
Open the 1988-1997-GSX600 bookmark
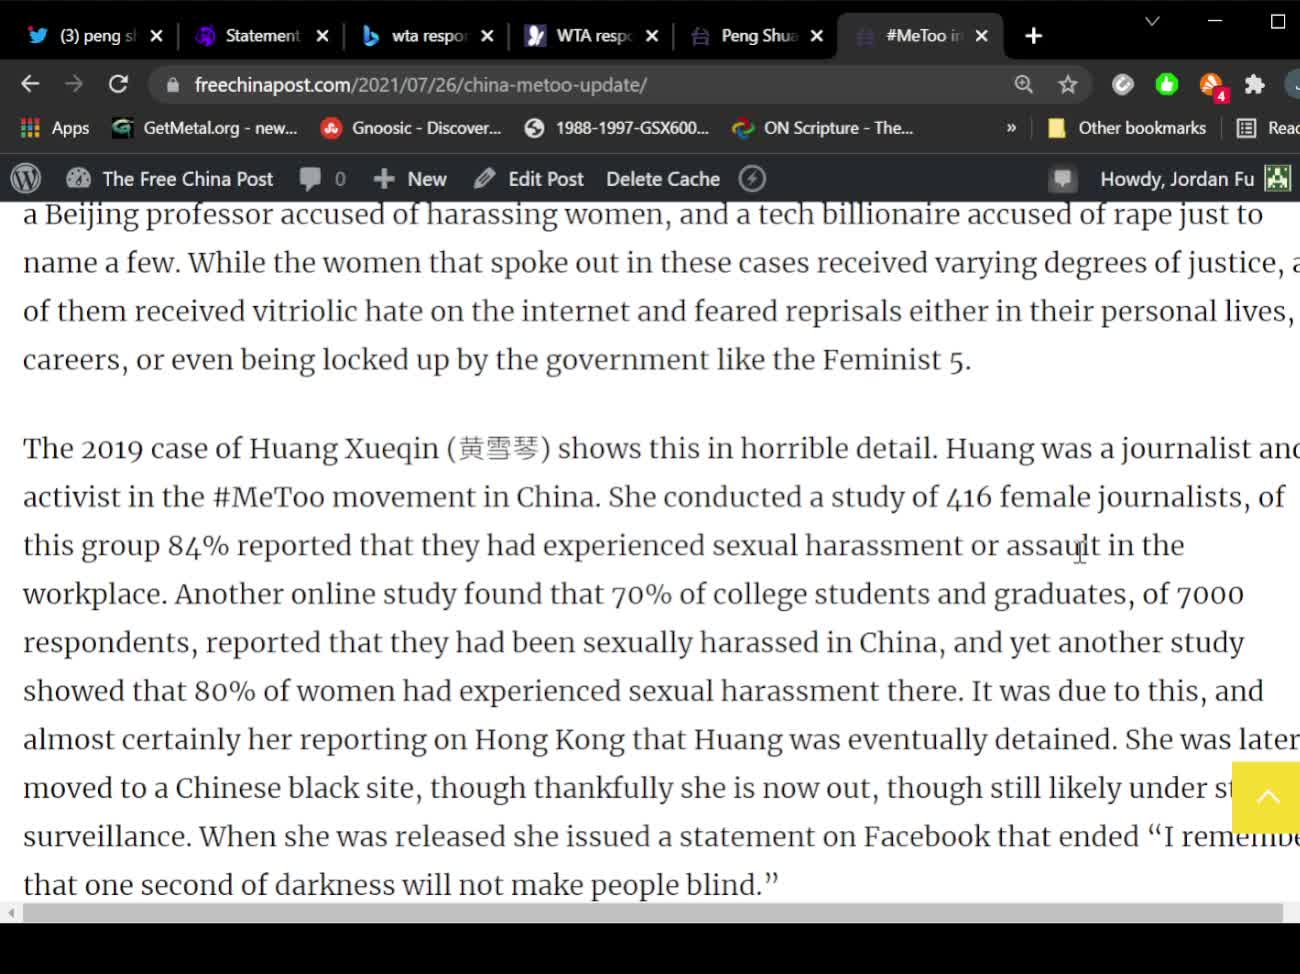tap(617, 128)
